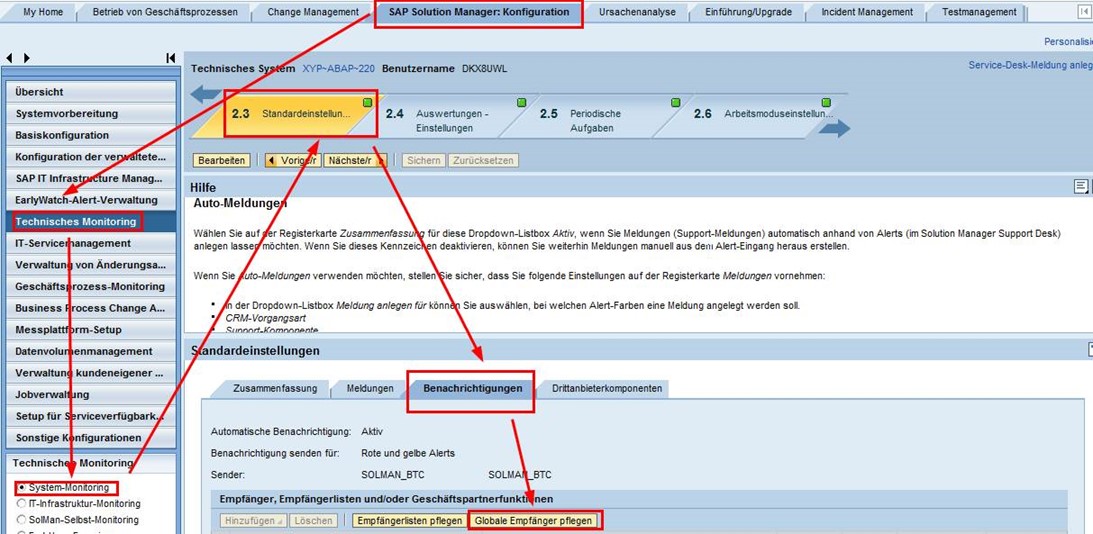Image resolution: width=1093 pixels, height=534 pixels.
Task: Go back with the left navigation arrow icon
Action: pos(8,58)
